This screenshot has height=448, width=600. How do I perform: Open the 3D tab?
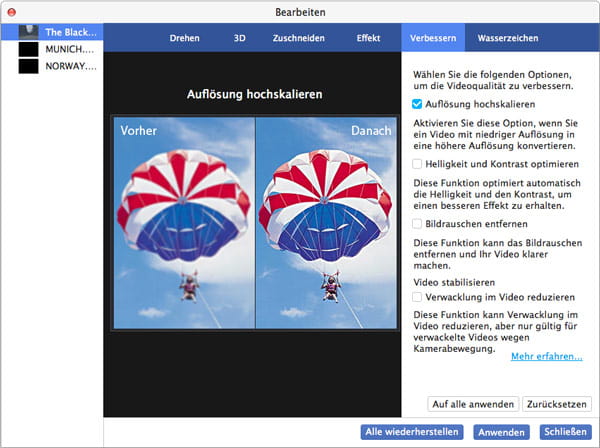239,38
